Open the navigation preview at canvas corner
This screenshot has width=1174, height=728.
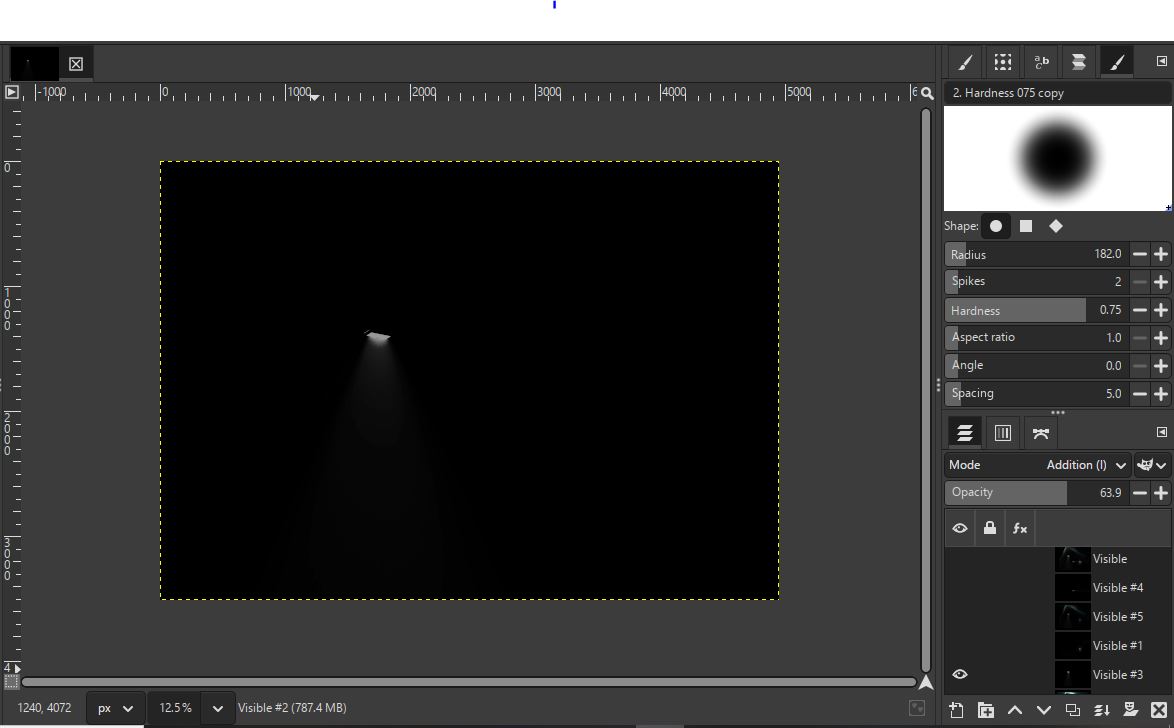(x=926, y=682)
